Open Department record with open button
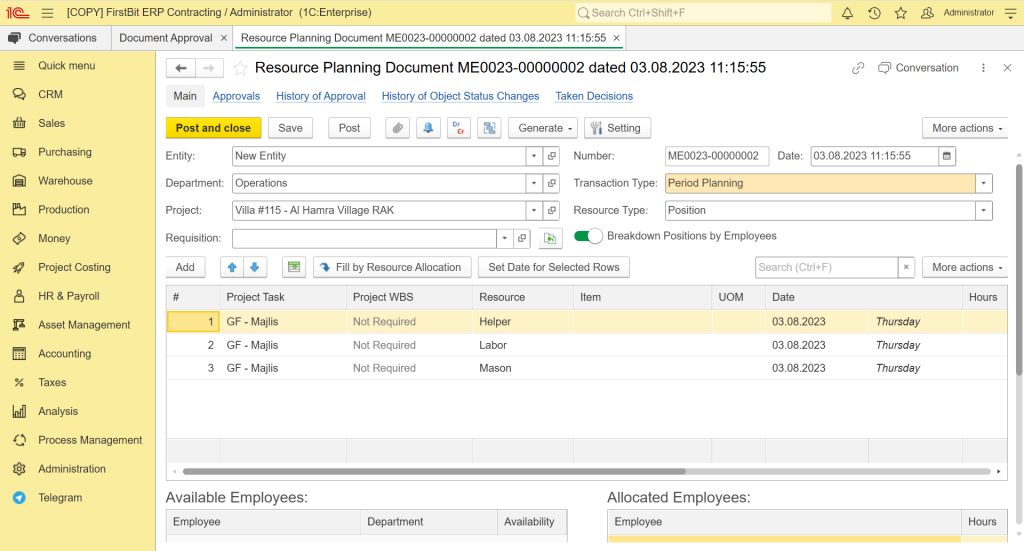Image resolution: width=1024 pixels, height=551 pixels. [x=552, y=183]
